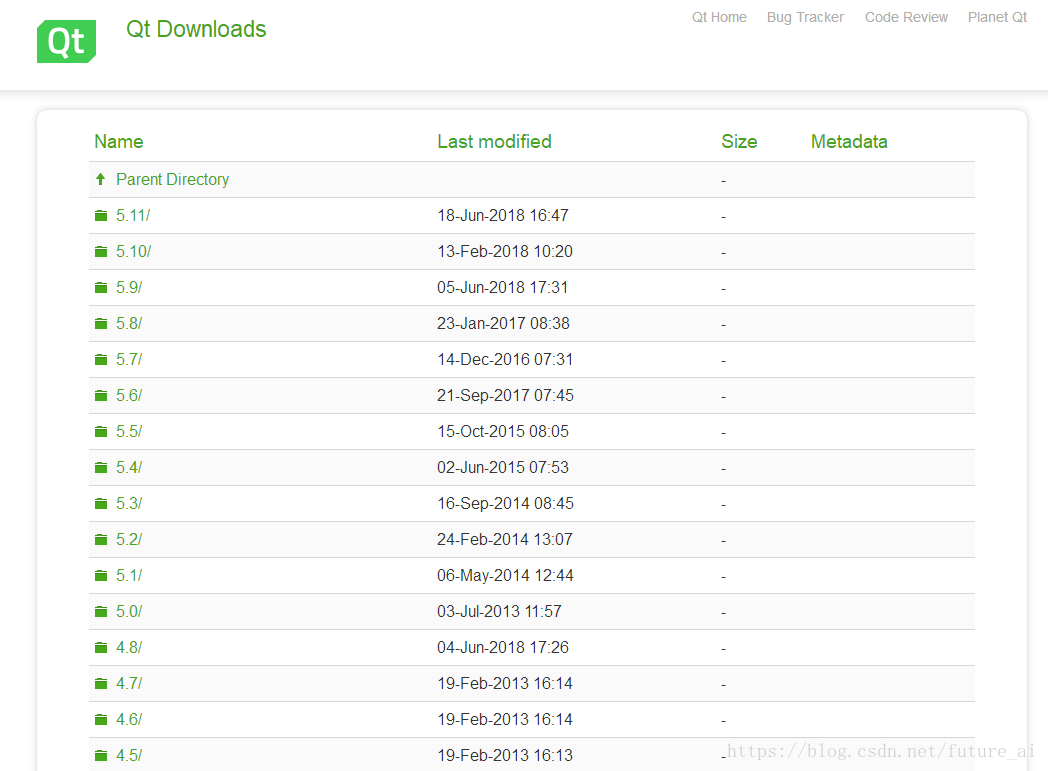Open the 5.7/ directory link
1048x771 pixels.
(129, 359)
